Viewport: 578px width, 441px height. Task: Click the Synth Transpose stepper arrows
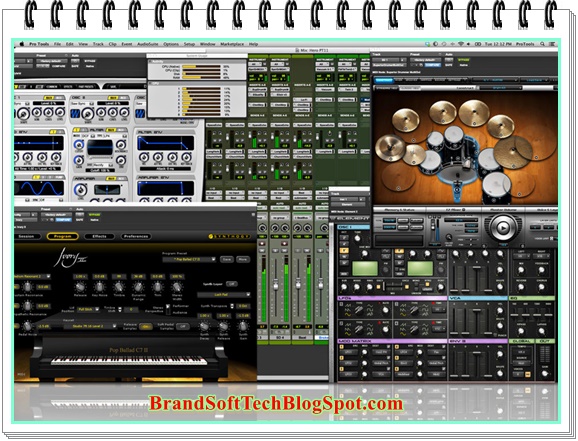click(232, 306)
